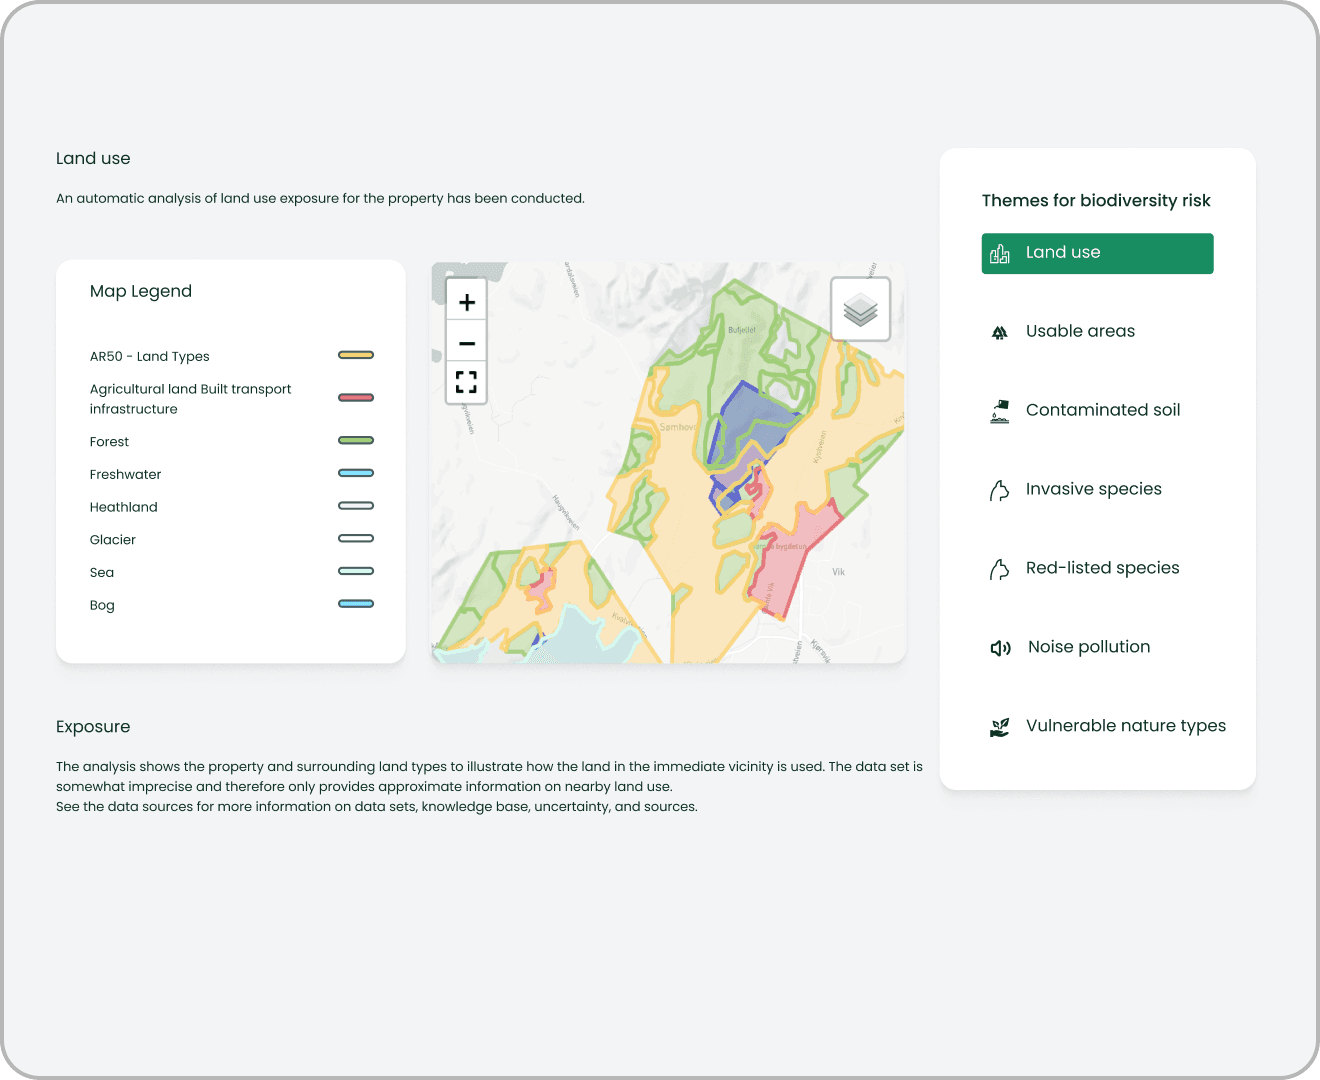
Task: Click the blue Freshwater legend swatch
Action: coord(356,473)
